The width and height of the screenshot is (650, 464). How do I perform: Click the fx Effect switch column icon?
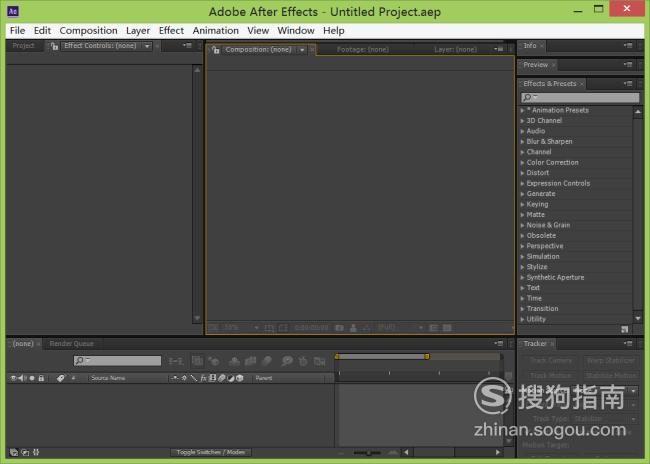[x=203, y=378]
